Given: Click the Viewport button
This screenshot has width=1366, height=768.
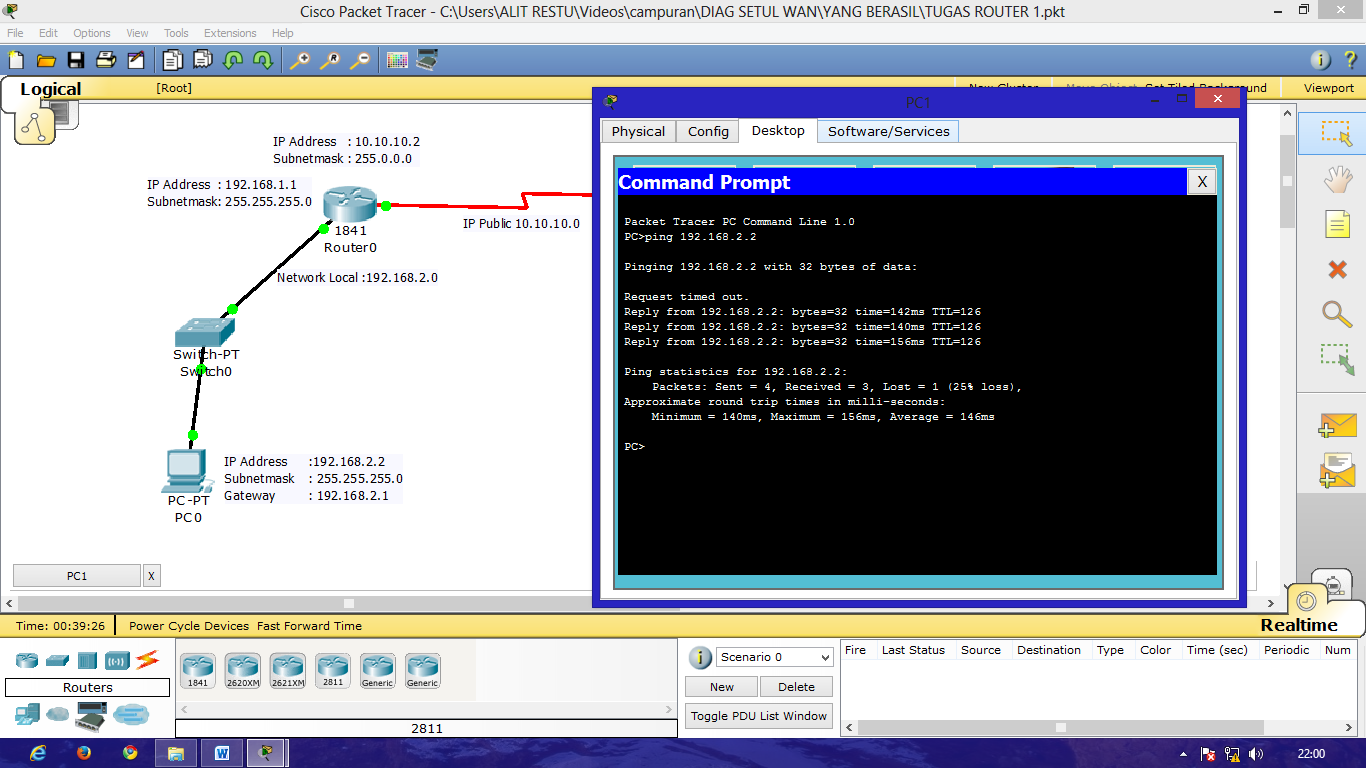Looking at the screenshot, I should [1329, 88].
